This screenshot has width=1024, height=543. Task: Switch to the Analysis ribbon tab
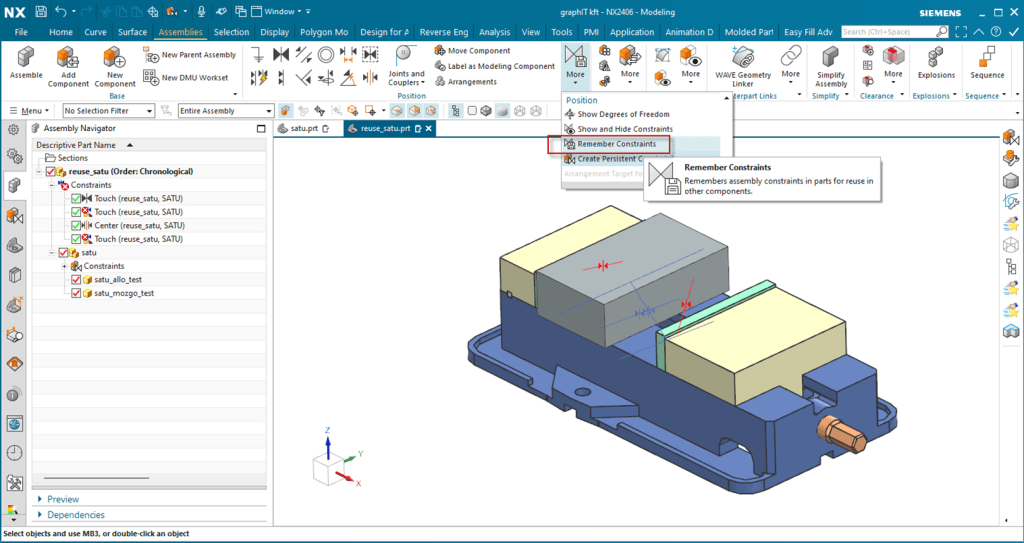click(x=494, y=32)
